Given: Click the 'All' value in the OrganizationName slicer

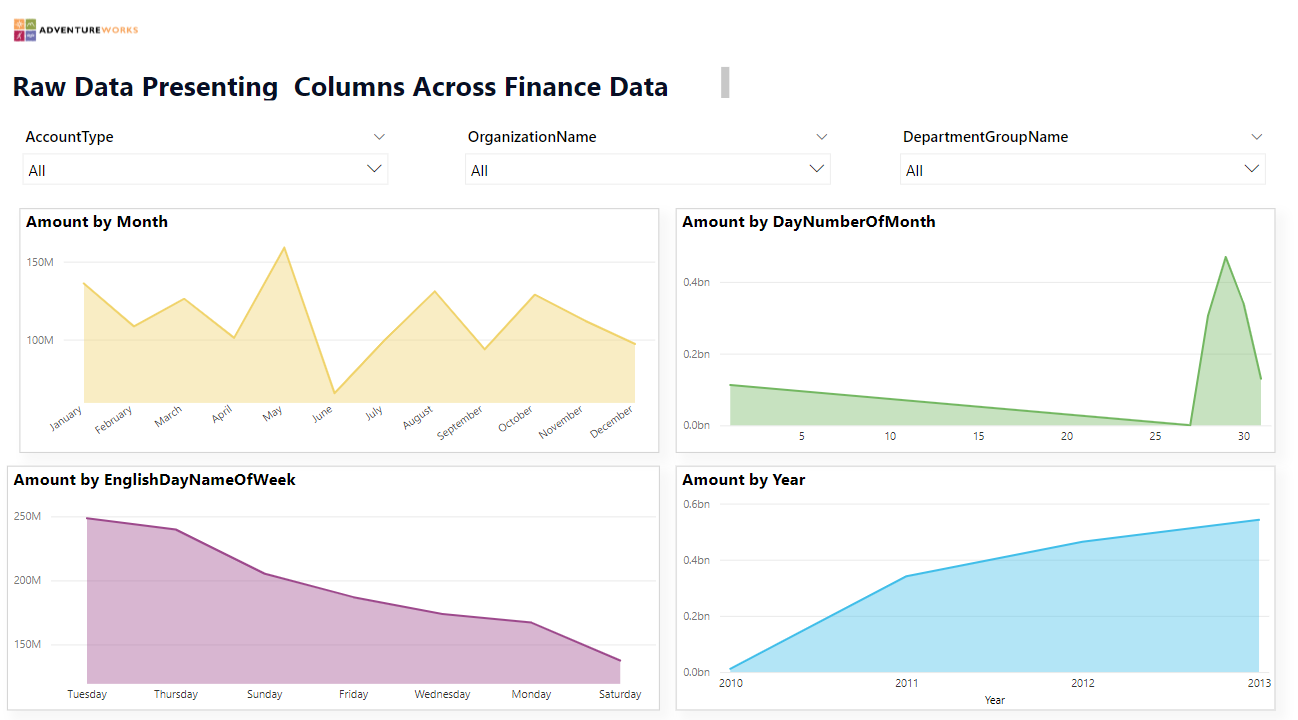Looking at the screenshot, I should (478, 170).
